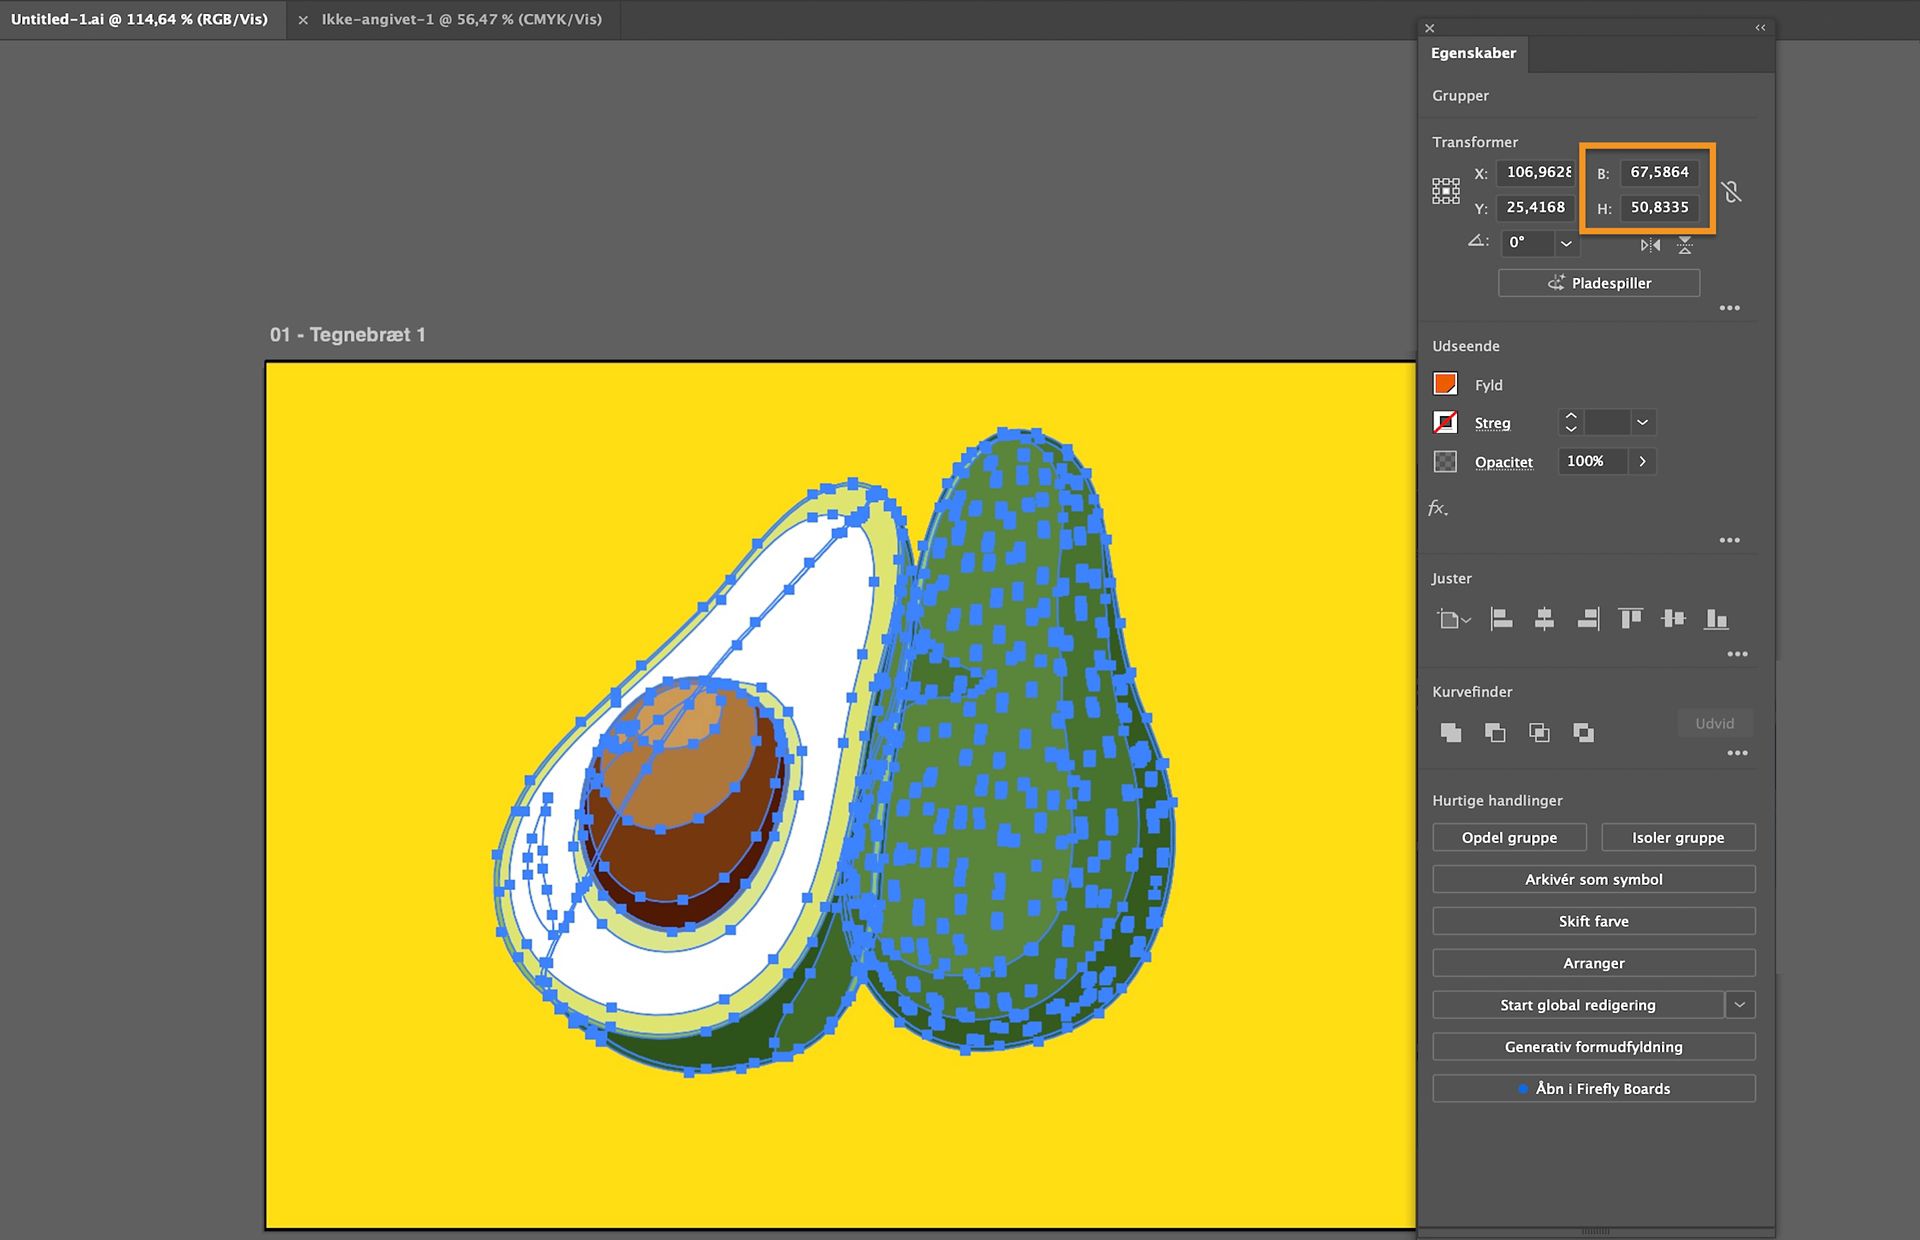Click the fx effects icon
The image size is (1920, 1240).
click(1438, 508)
